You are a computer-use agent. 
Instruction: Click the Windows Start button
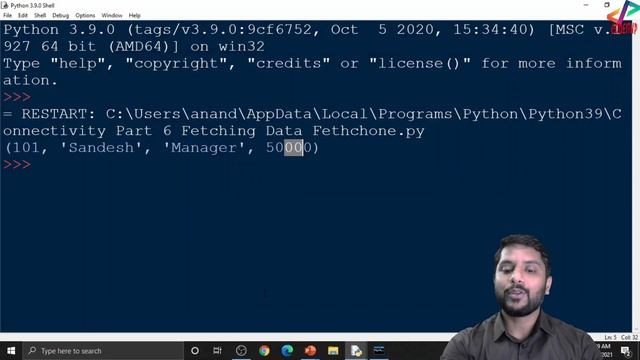point(11,351)
